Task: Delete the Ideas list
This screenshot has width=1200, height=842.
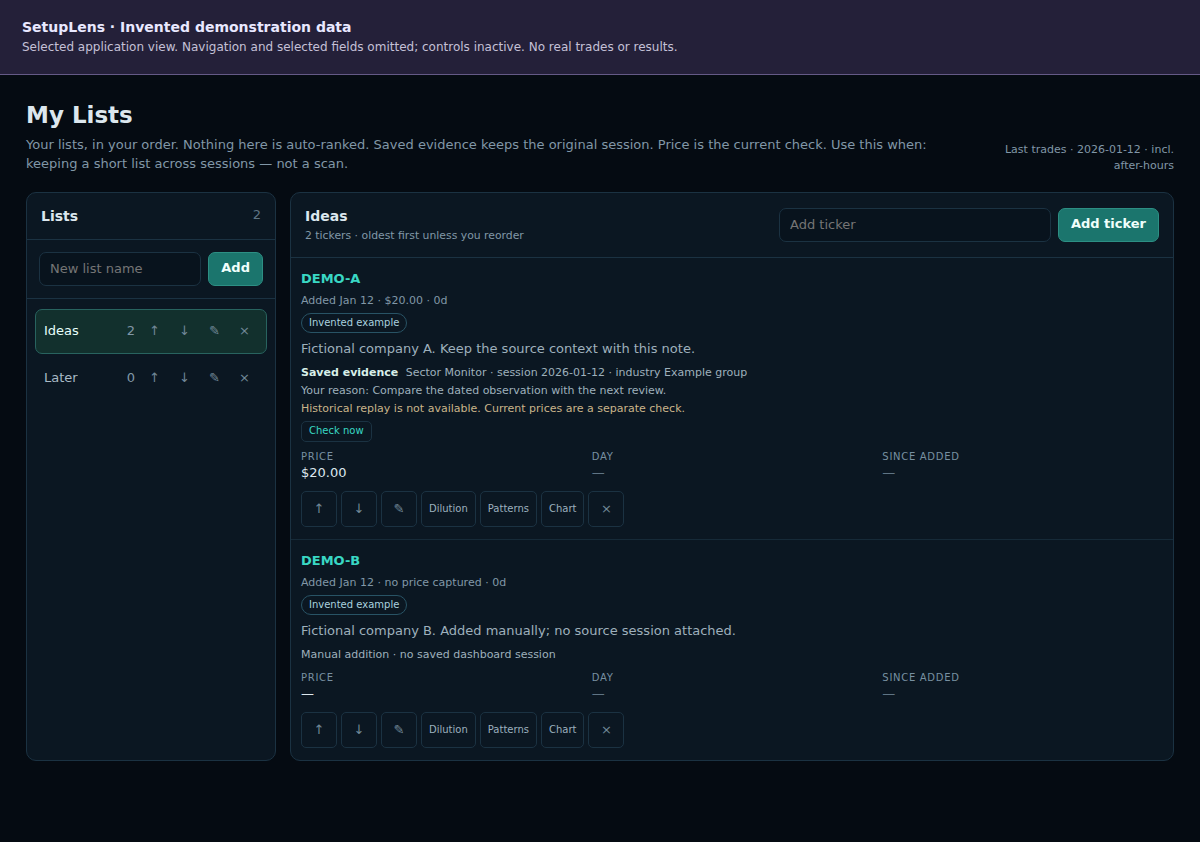Action: click(x=244, y=331)
